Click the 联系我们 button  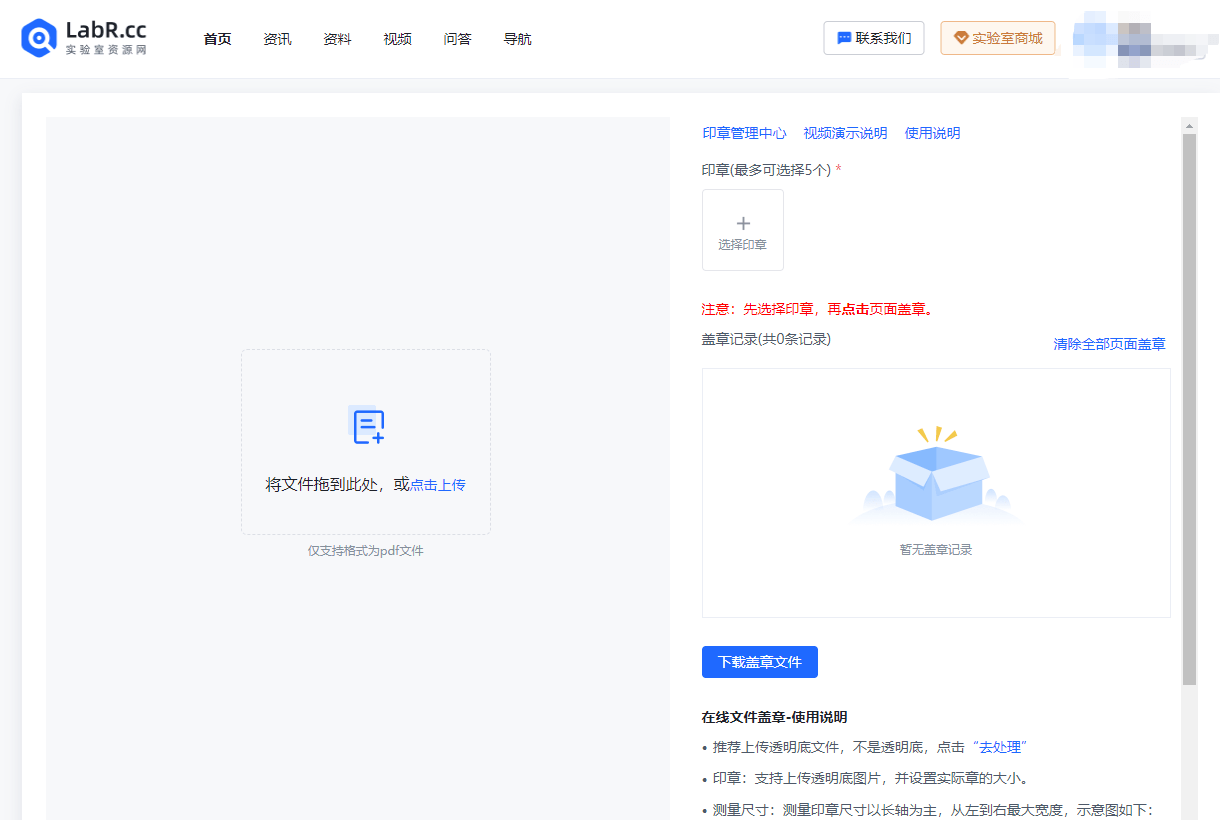tap(874, 38)
